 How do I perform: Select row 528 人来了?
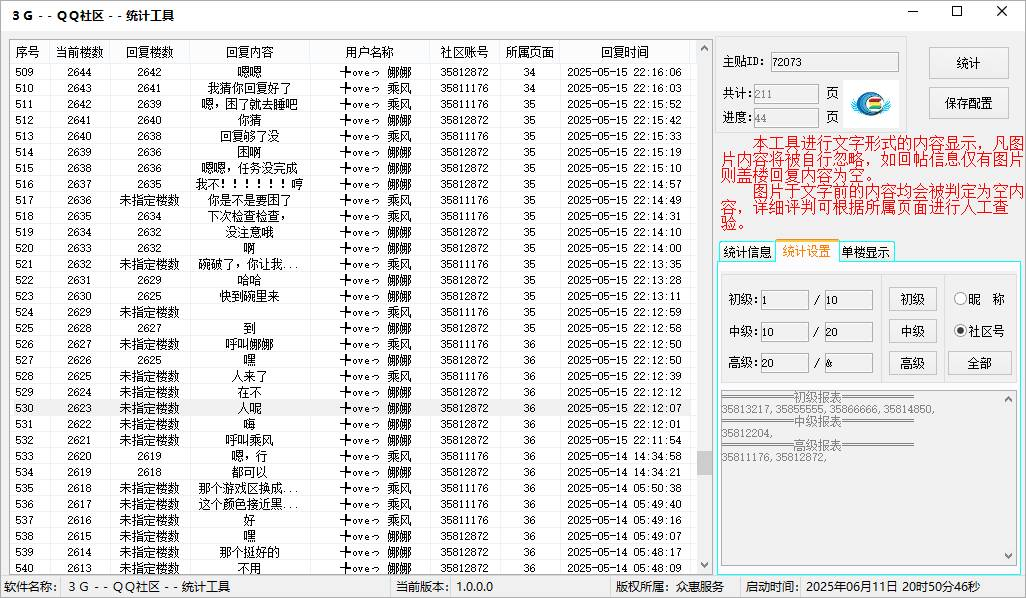349,376
